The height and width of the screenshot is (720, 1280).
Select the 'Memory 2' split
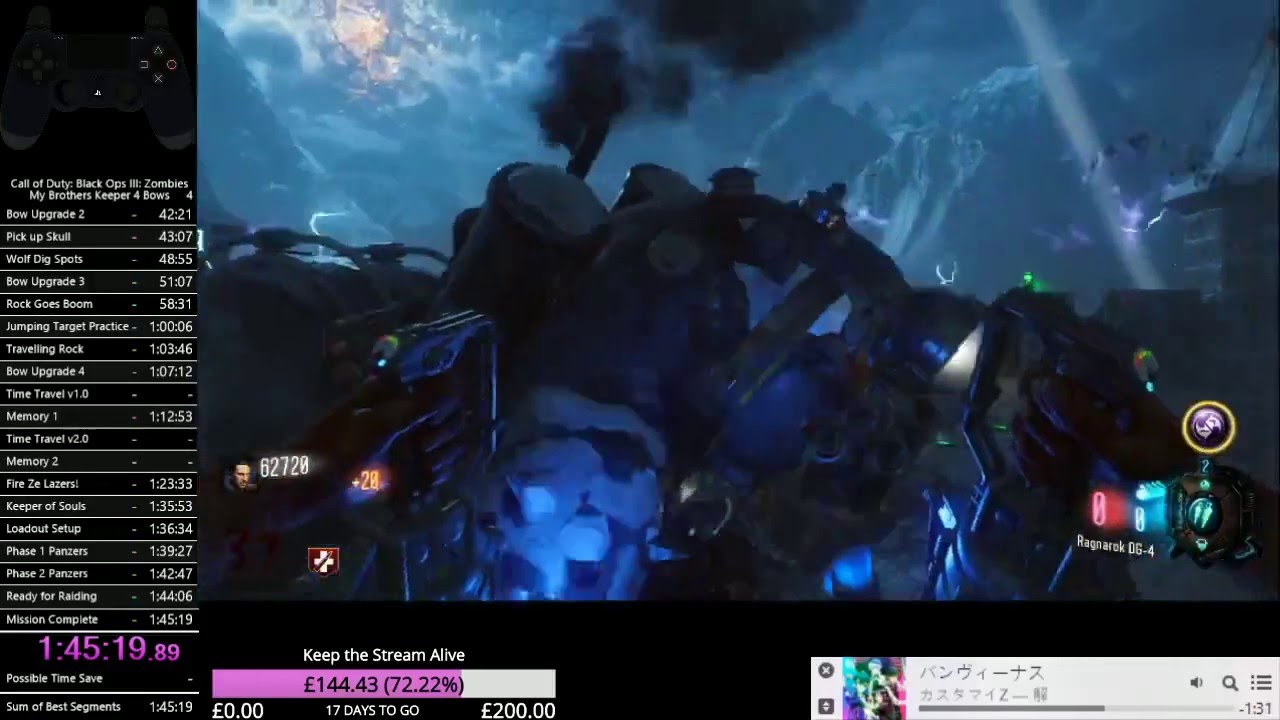[x=99, y=462]
